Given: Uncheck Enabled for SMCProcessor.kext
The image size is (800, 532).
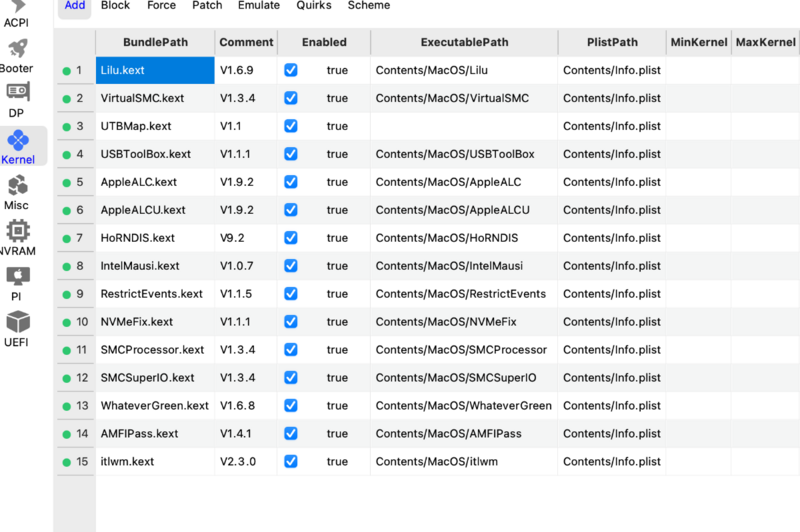Looking at the screenshot, I should tap(291, 350).
